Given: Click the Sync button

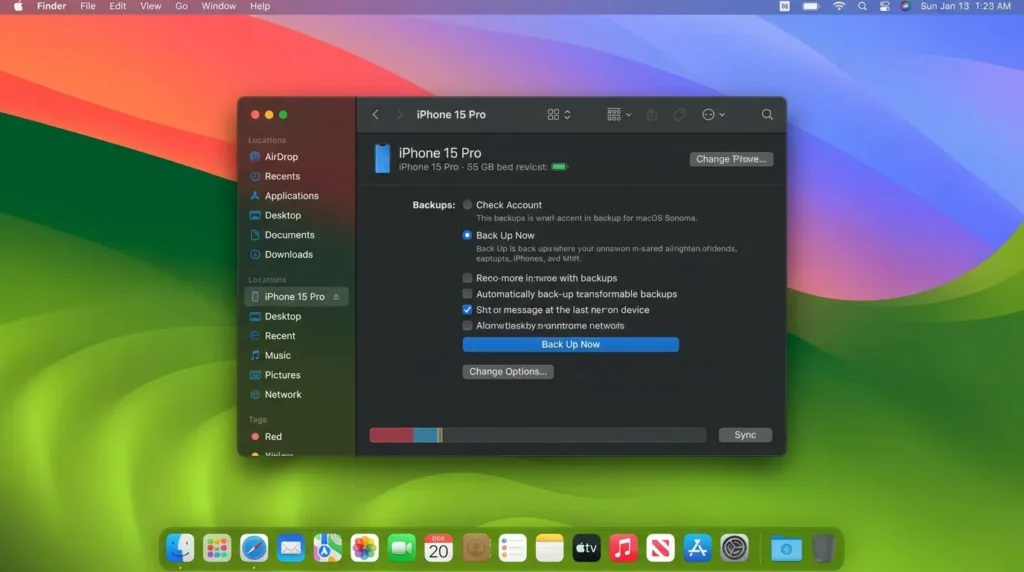Looking at the screenshot, I should (744, 435).
